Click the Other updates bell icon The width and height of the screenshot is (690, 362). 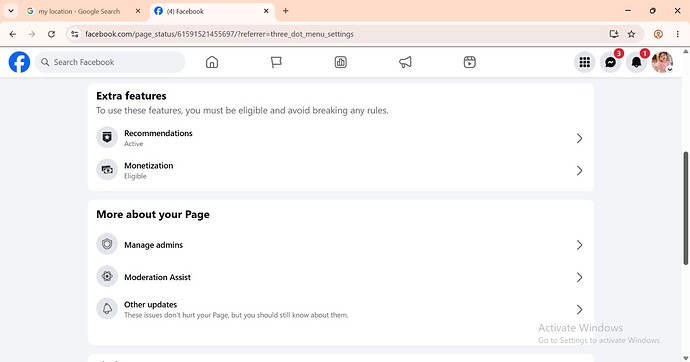(107, 309)
